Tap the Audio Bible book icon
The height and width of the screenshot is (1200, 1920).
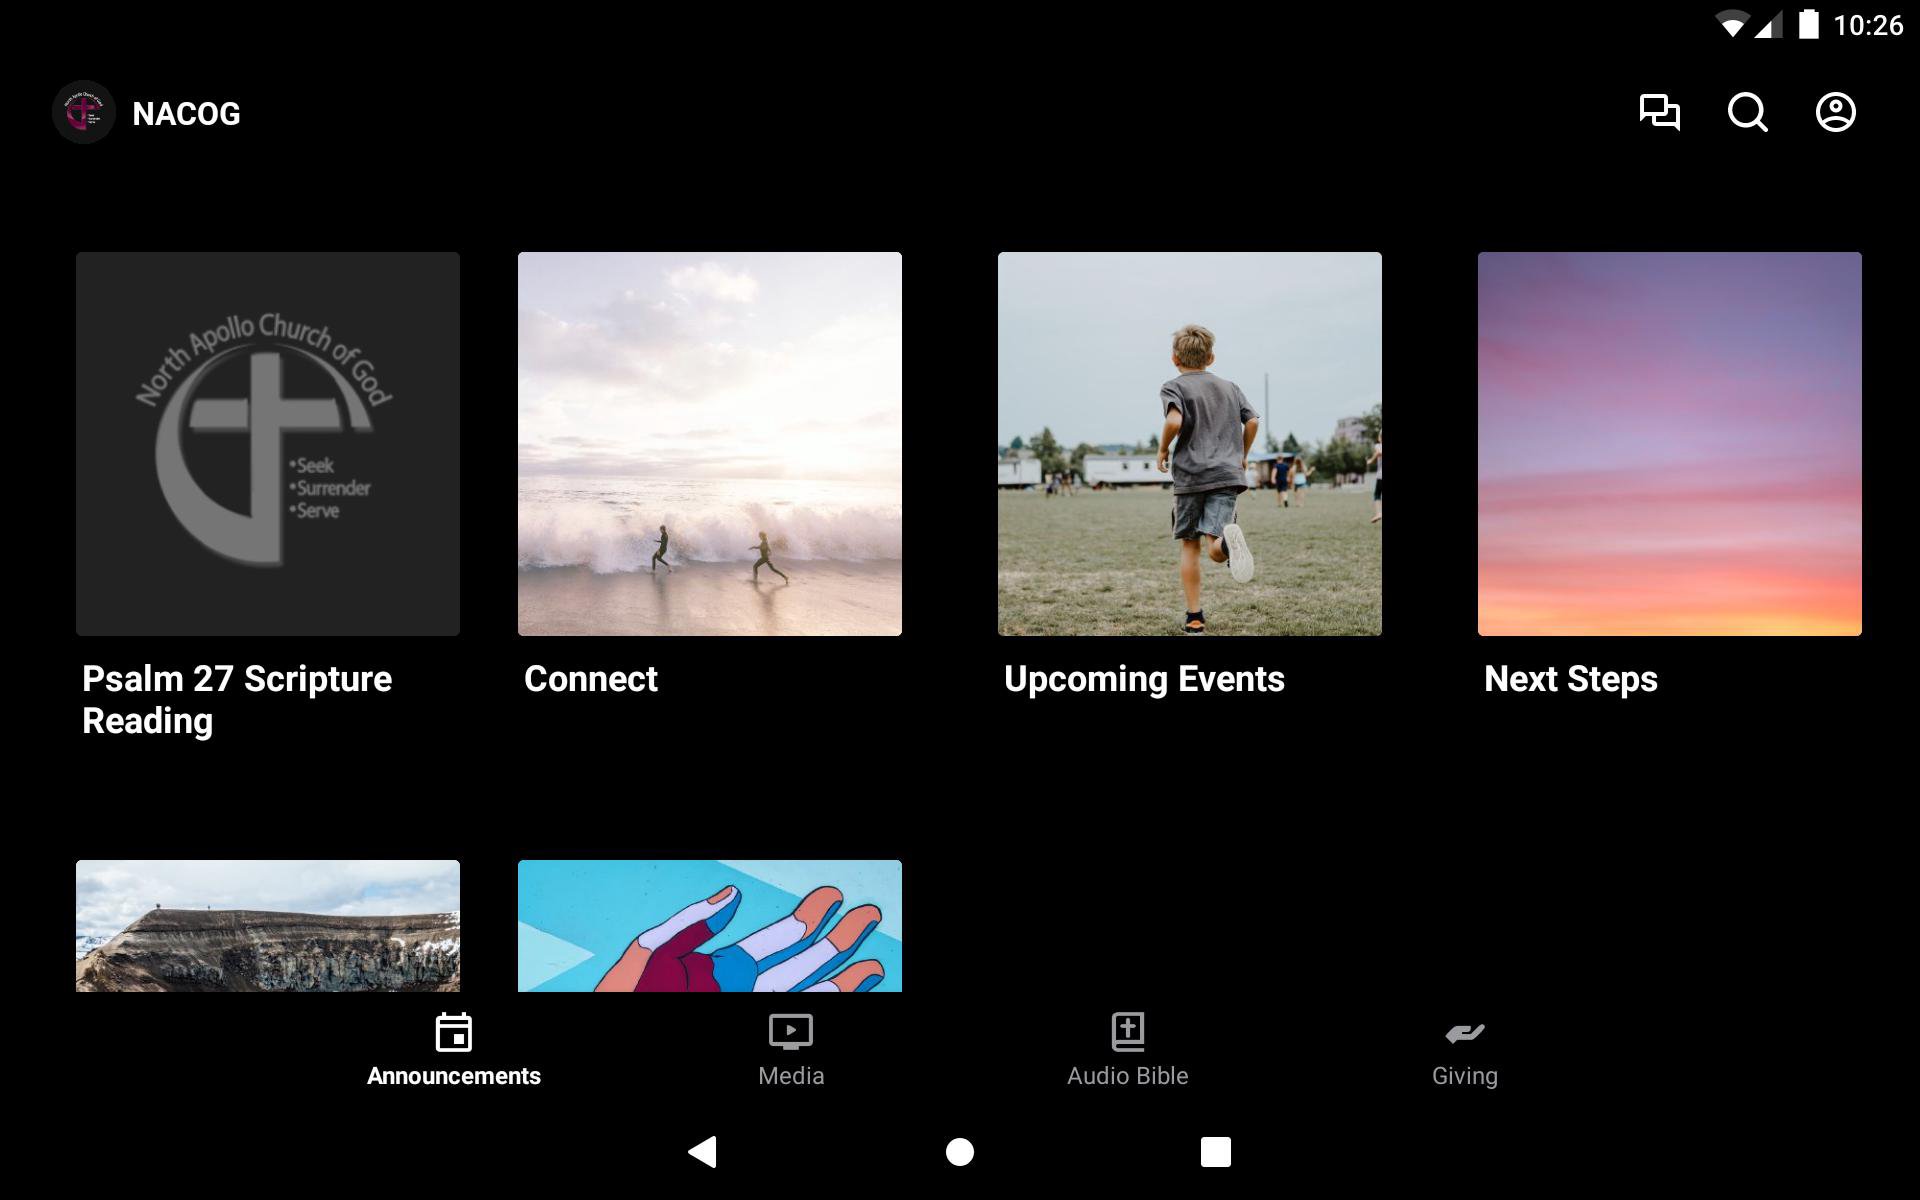coord(1127,1032)
